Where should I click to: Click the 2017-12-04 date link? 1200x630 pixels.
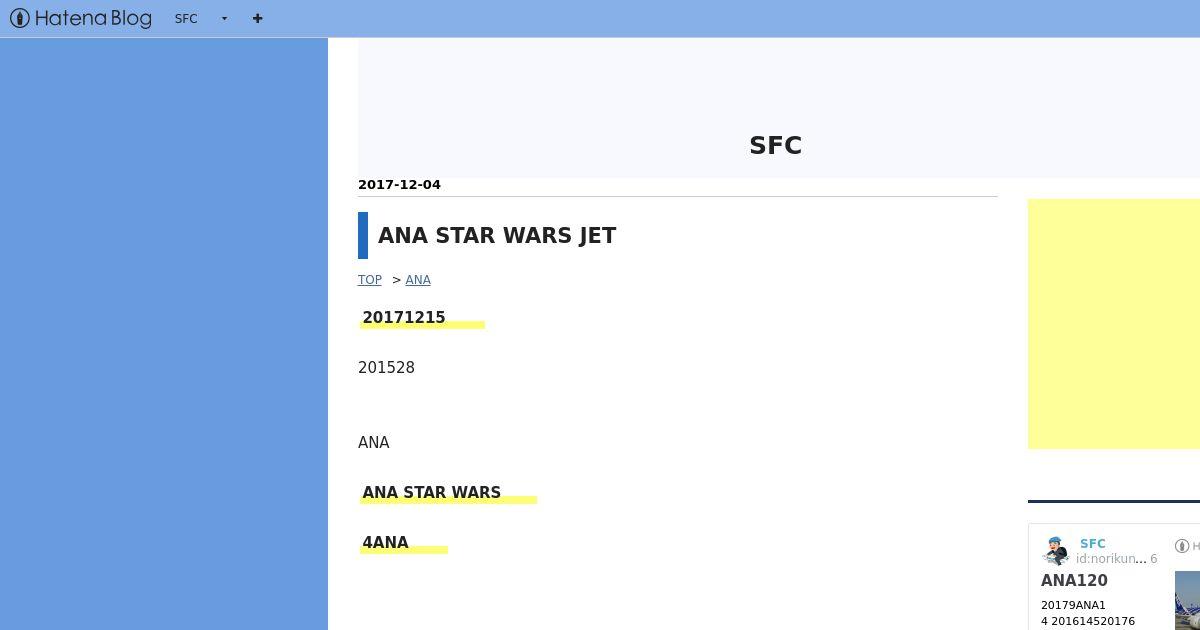(x=399, y=184)
